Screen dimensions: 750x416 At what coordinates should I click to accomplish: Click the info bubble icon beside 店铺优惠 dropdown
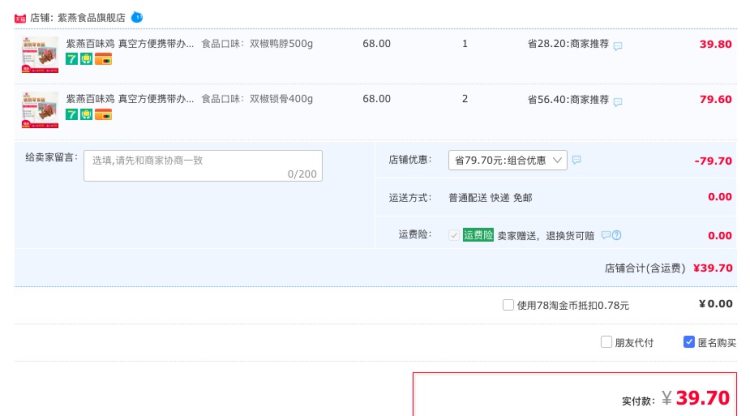576,160
